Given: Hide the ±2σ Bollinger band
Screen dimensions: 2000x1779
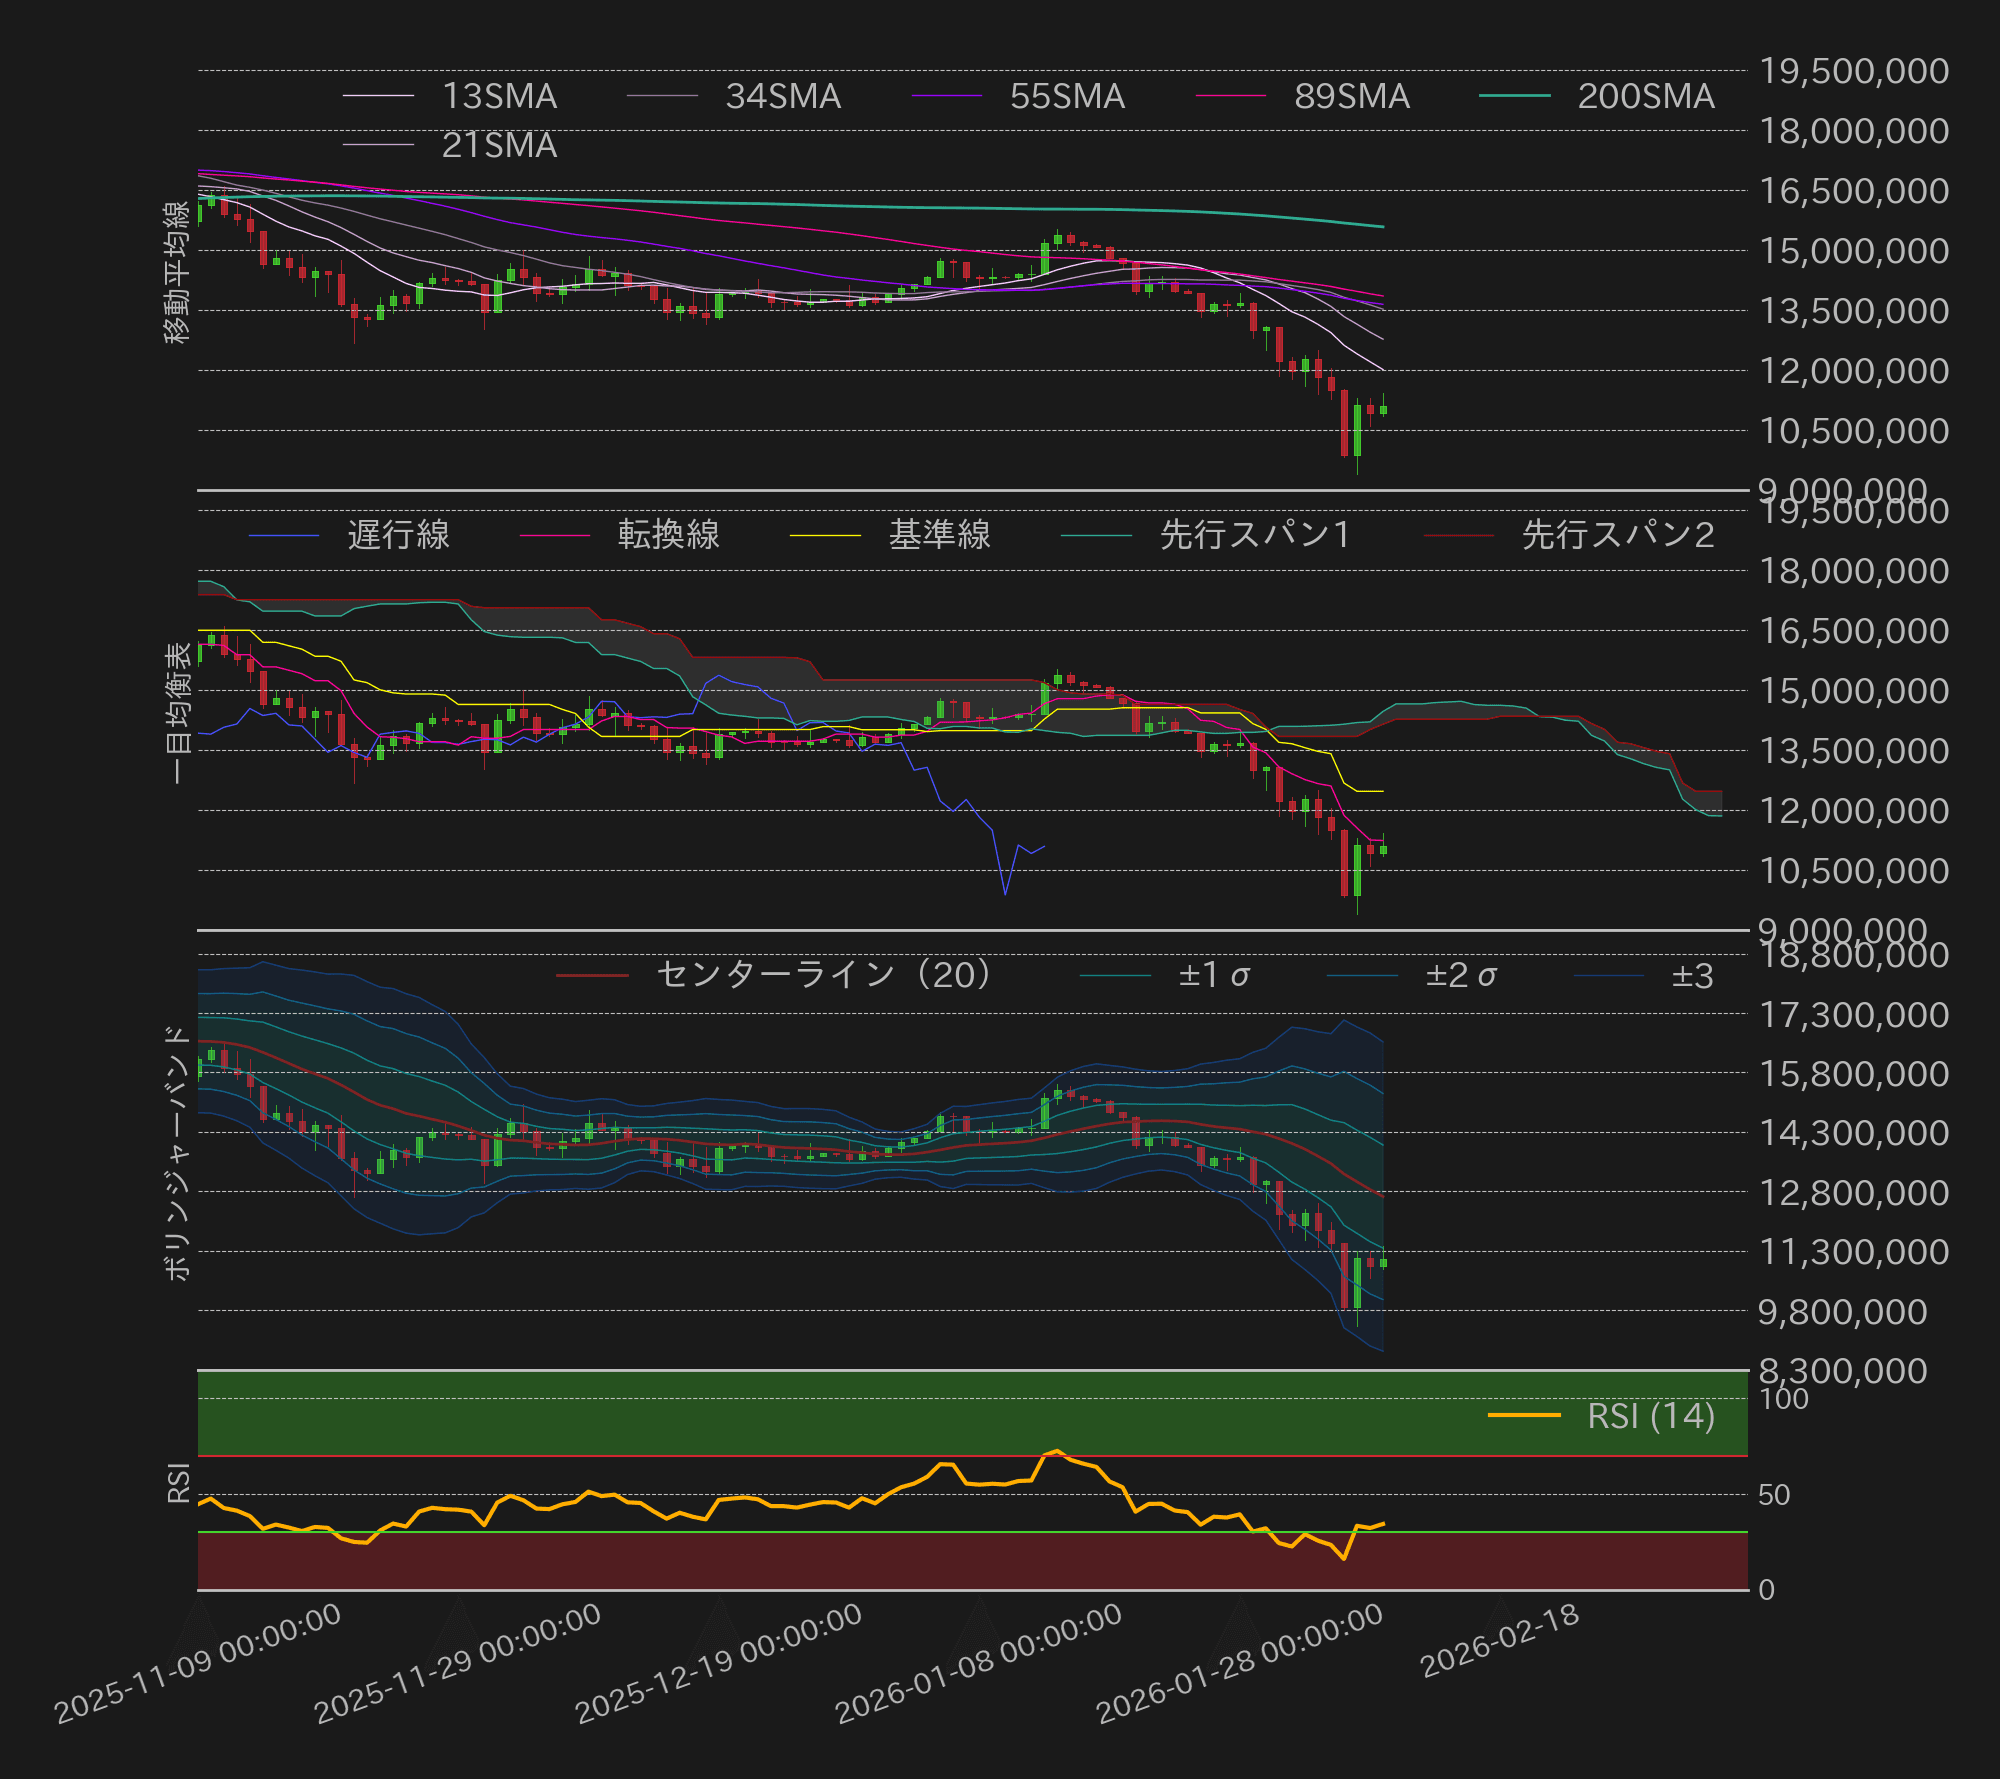Looking at the screenshot, I should pyautogui.click(x=1460, y=974).
